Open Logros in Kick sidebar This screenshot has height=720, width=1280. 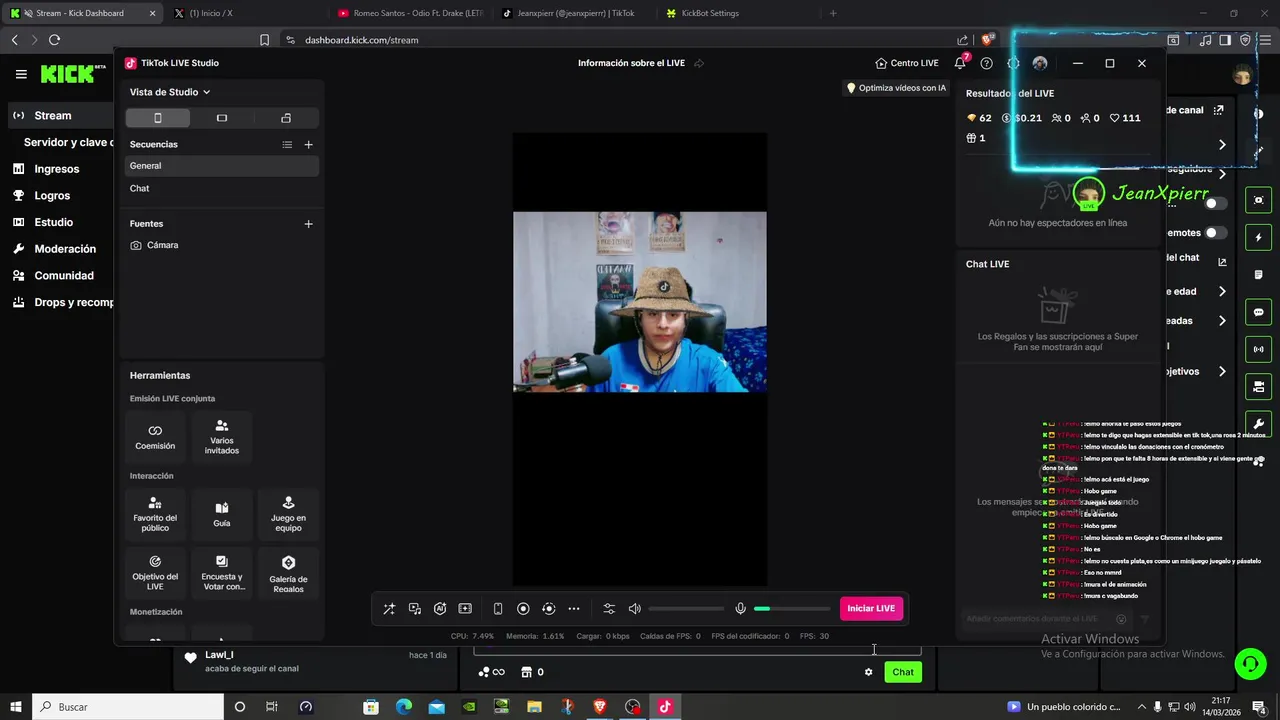point(52,196)
